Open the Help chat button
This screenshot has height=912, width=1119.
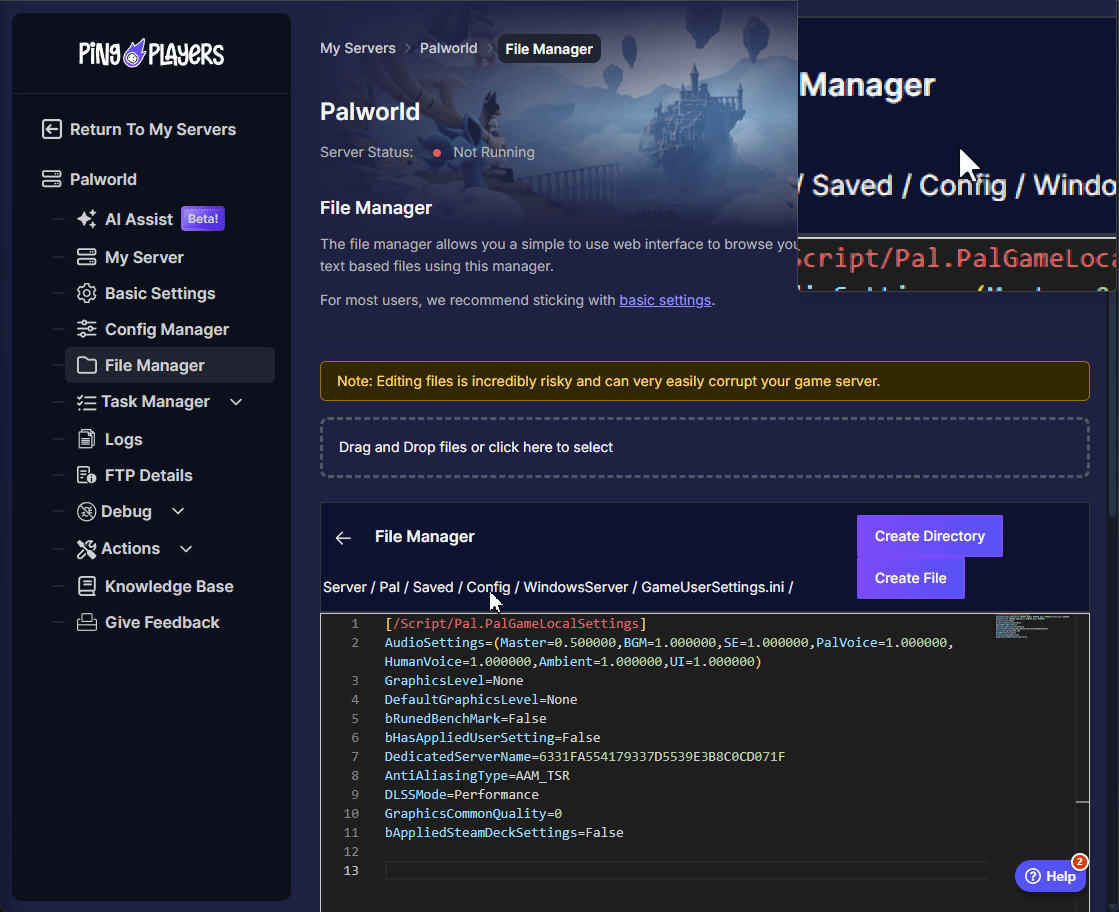[1050, 876]
